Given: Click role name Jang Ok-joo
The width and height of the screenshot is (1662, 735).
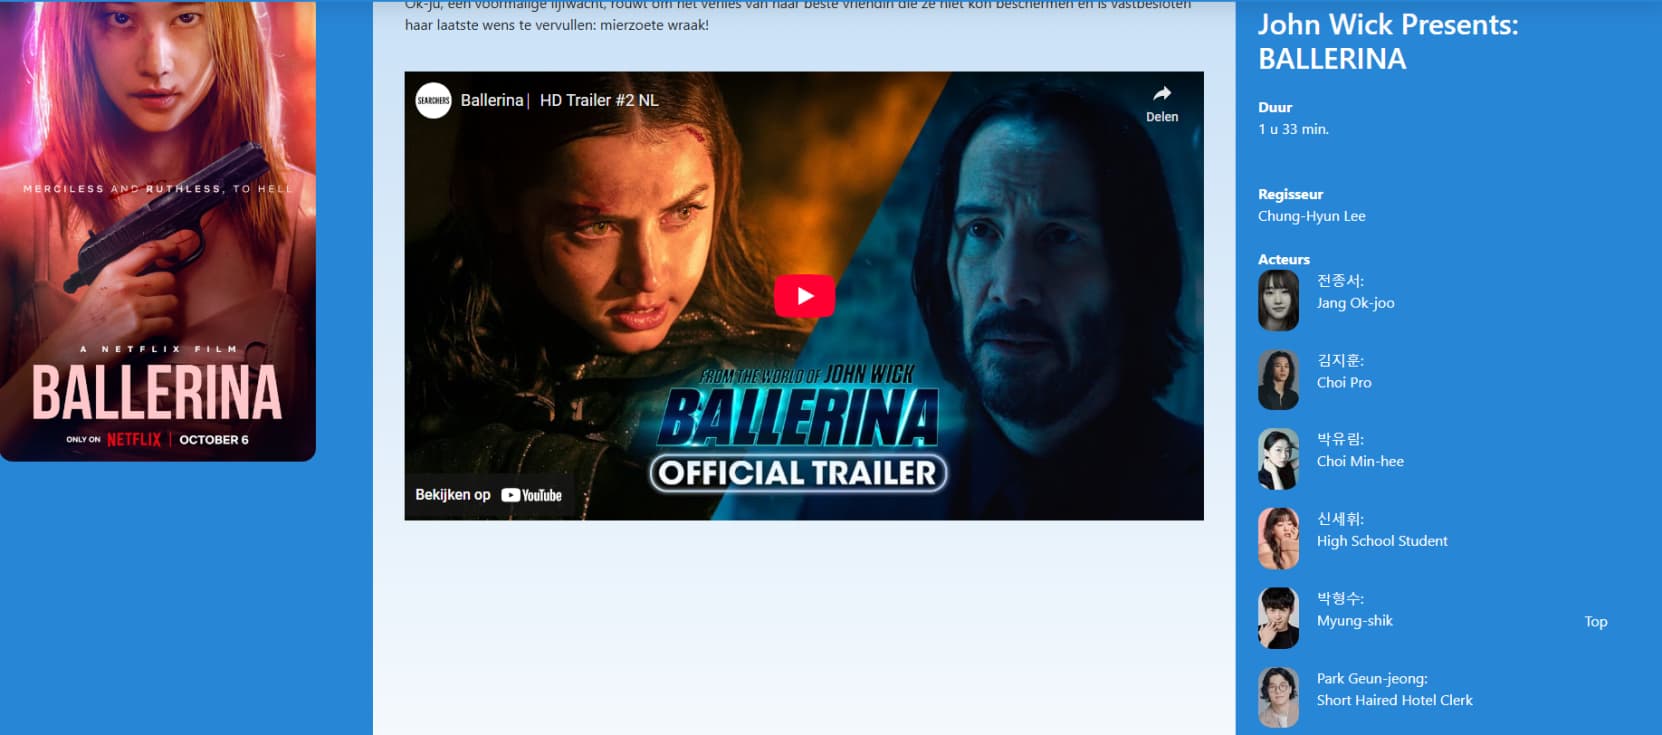Looking at the screenshot, I should pos(1355,303).
